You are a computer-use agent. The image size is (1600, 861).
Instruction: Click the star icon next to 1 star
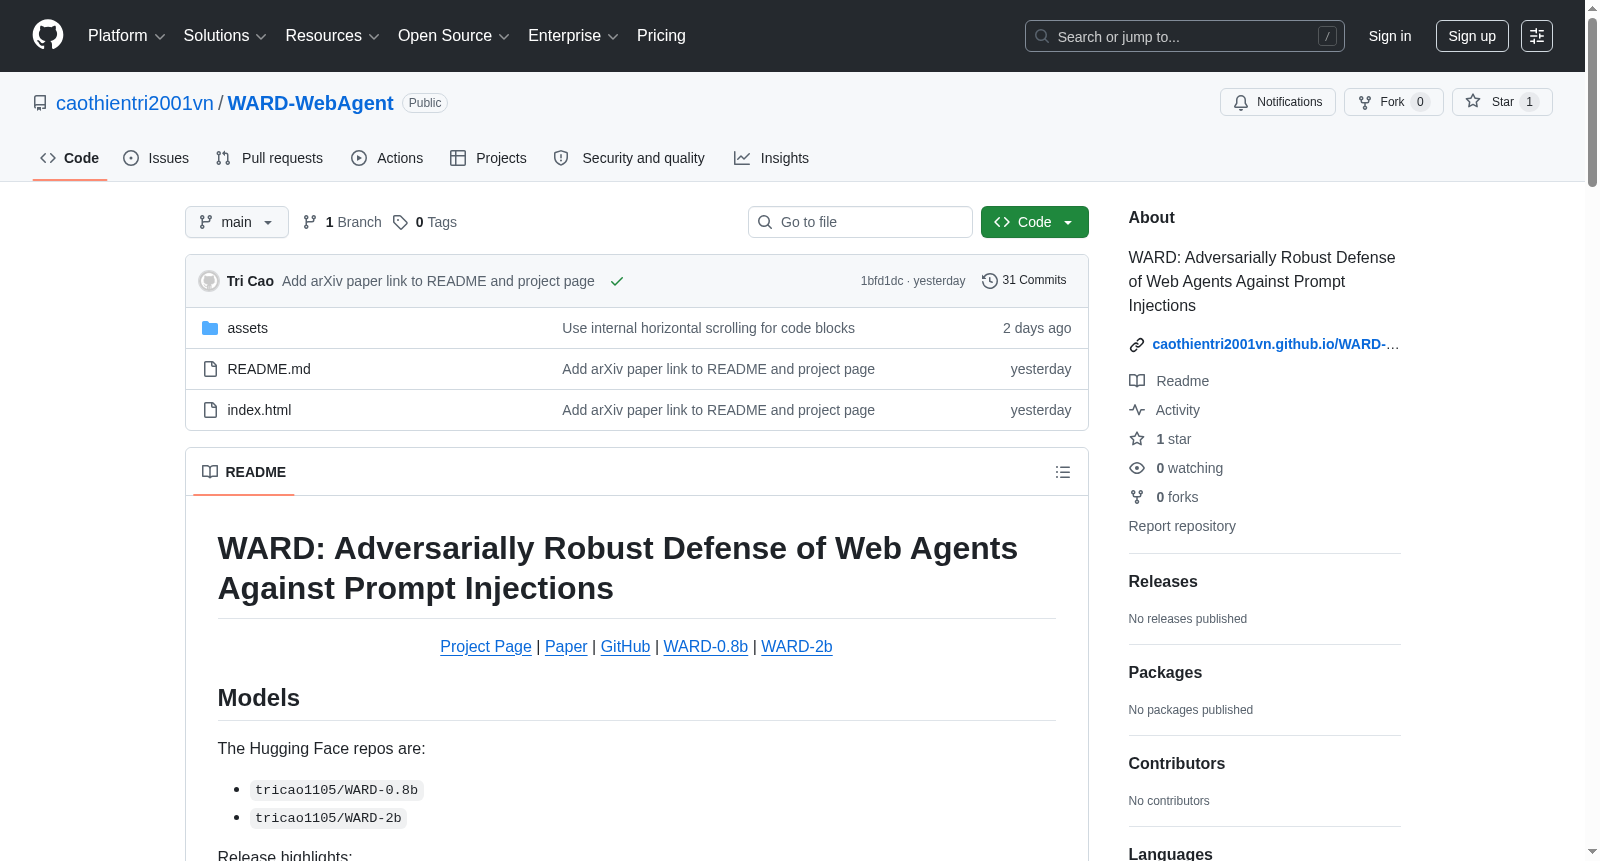[x=1137, y=439]
